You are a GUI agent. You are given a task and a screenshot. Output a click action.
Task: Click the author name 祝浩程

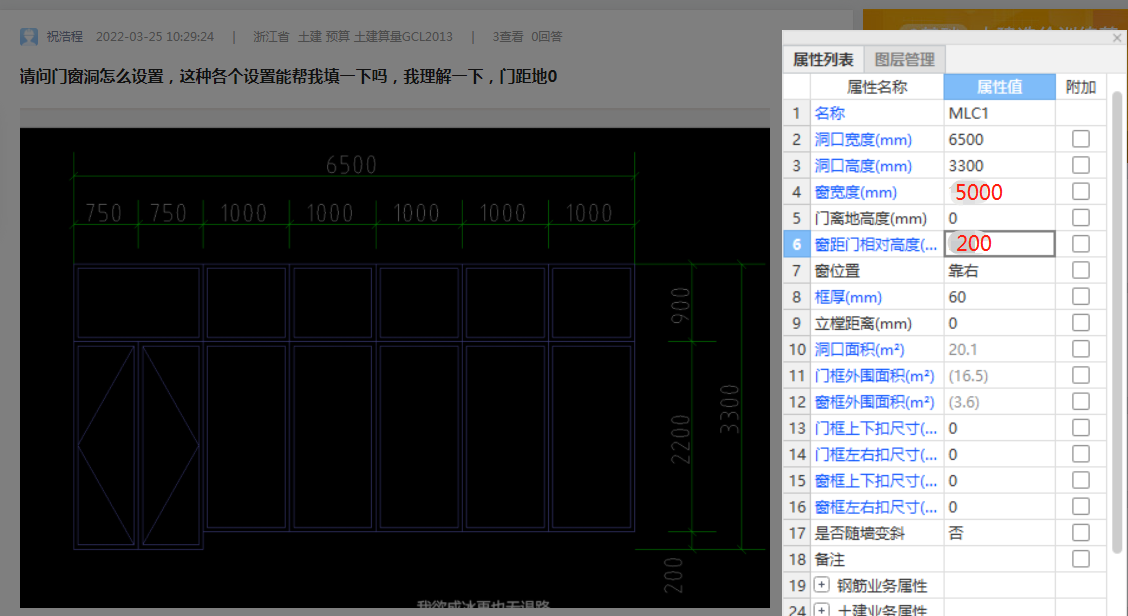pos(65,37)
